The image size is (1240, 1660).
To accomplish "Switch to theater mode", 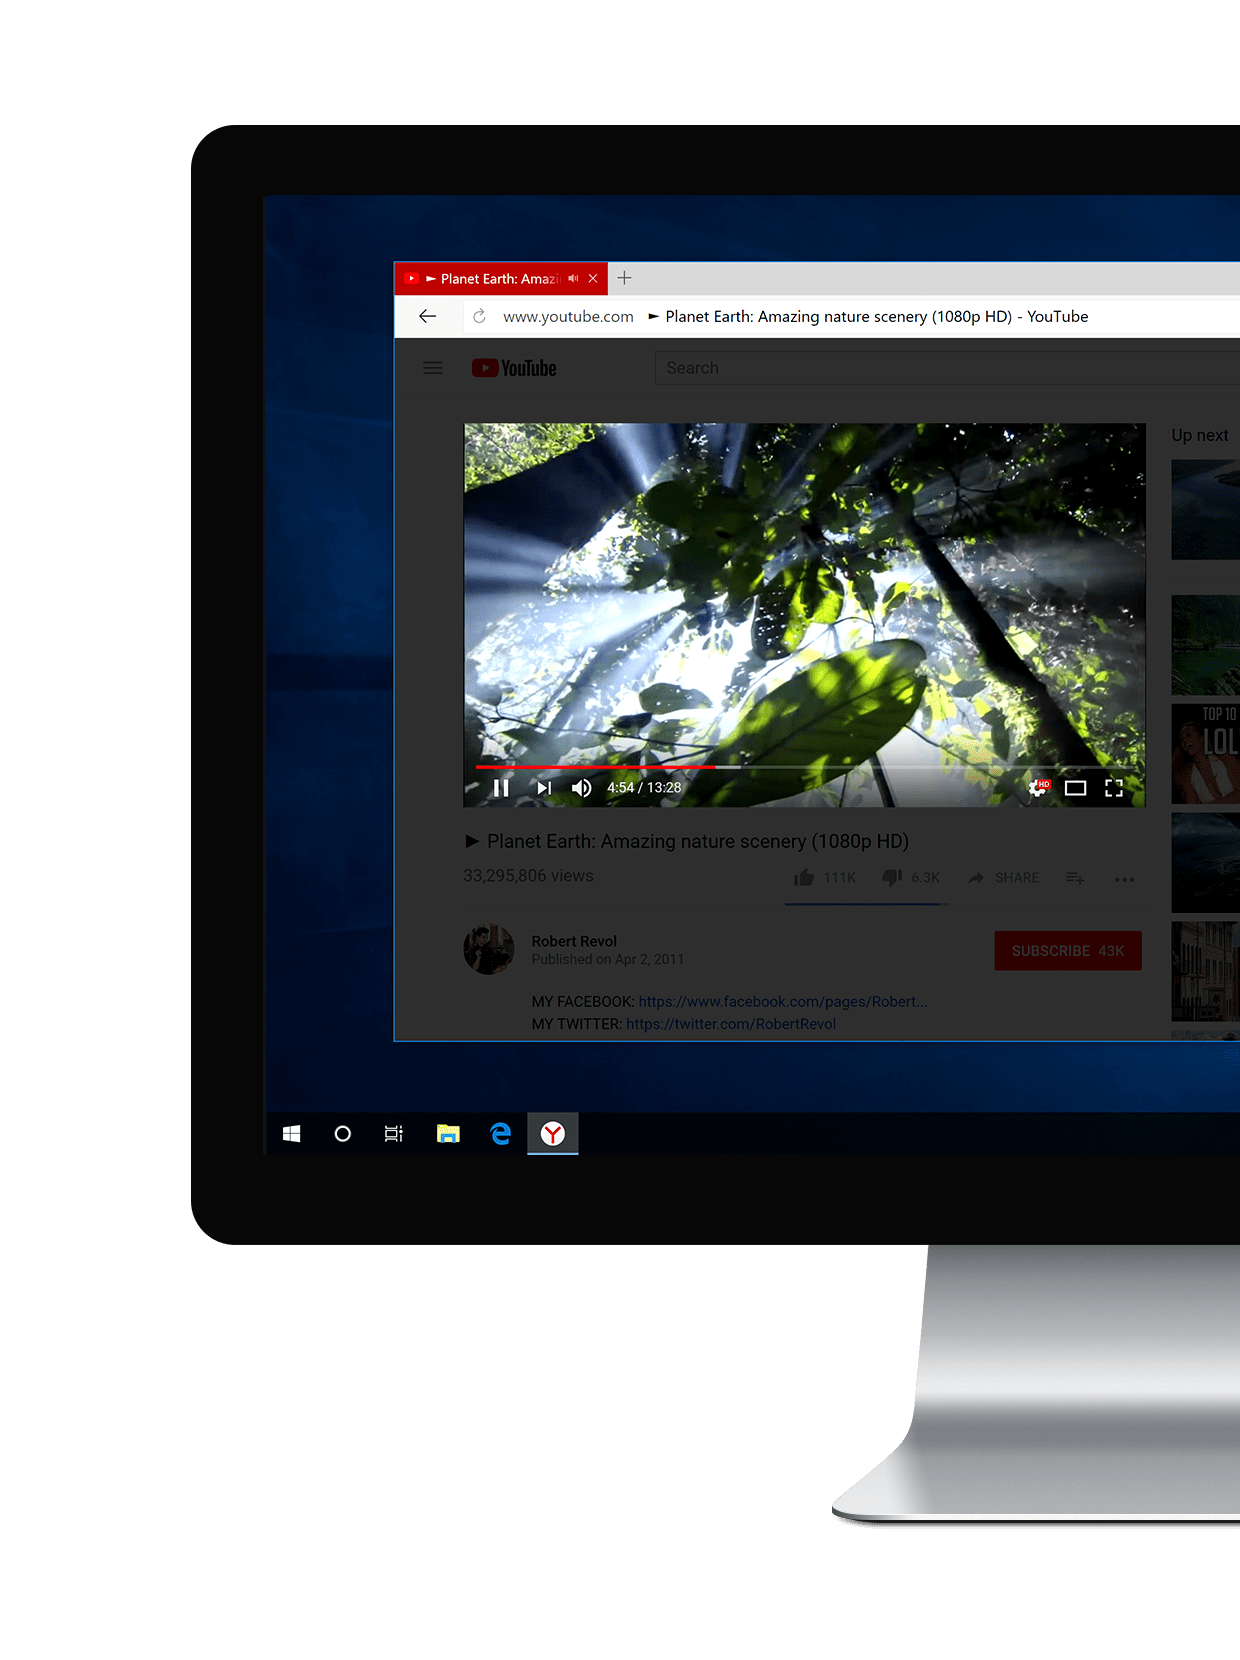I will pyautogui.click(x=1076, y=788).
